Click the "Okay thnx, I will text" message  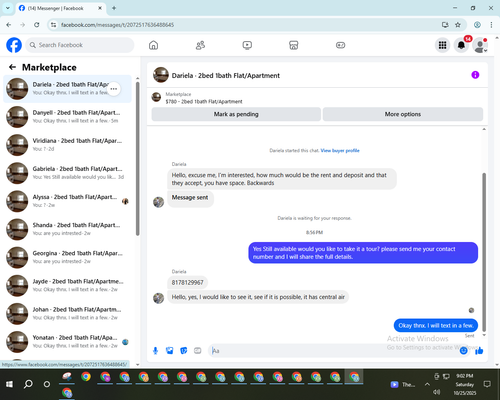[436, 325]
